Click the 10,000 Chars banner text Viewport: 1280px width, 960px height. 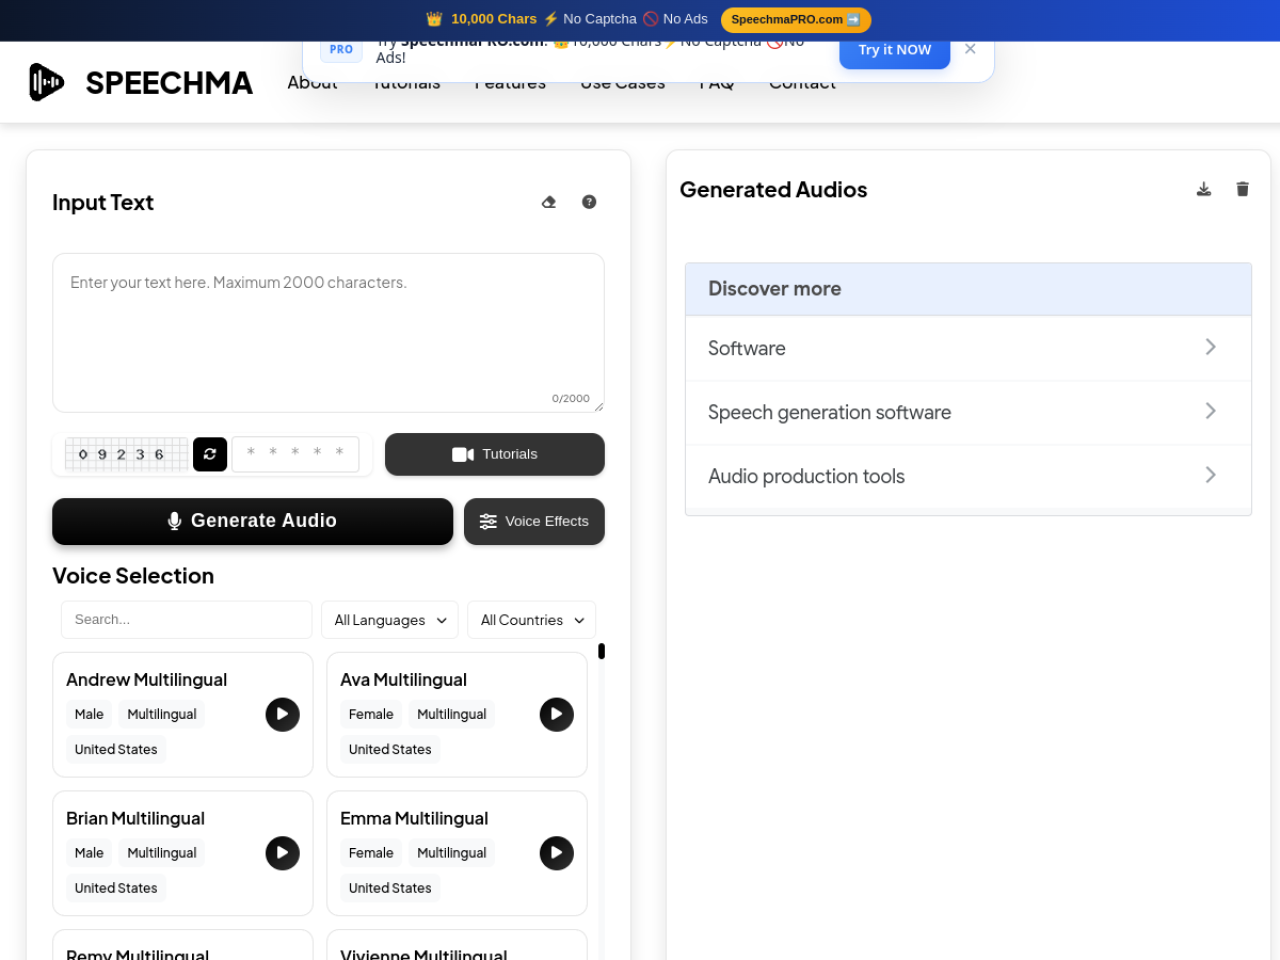click(494, 19)
